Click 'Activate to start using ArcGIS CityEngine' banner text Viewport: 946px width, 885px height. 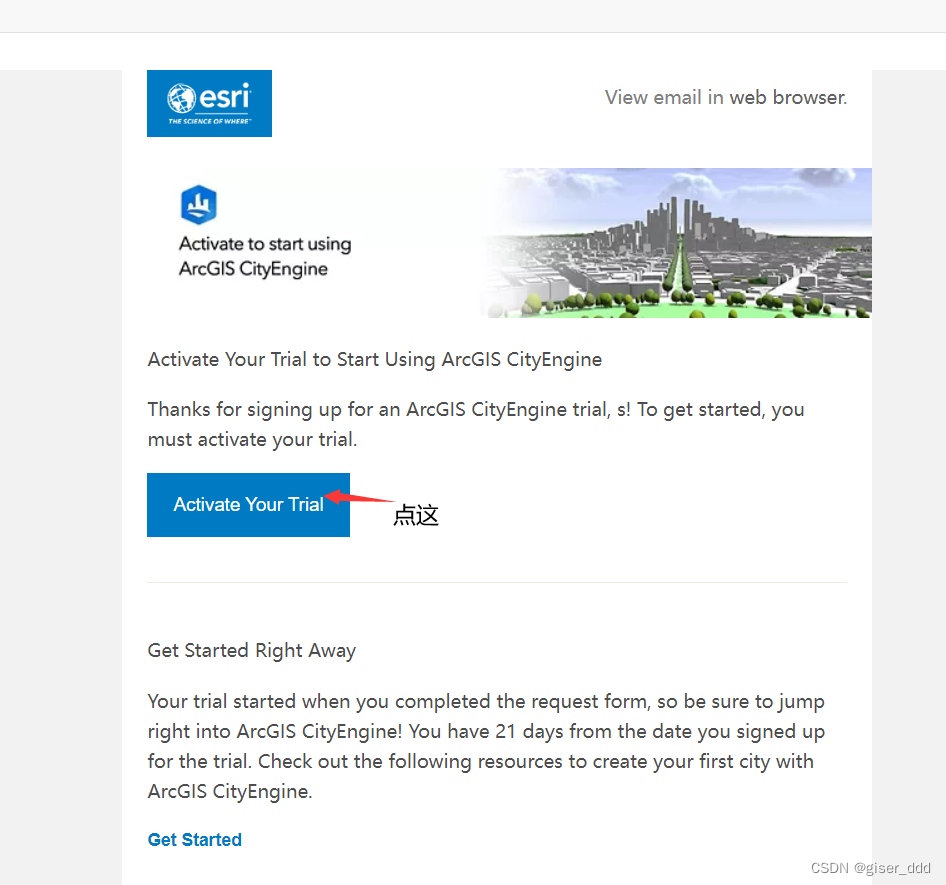point(265,256)
